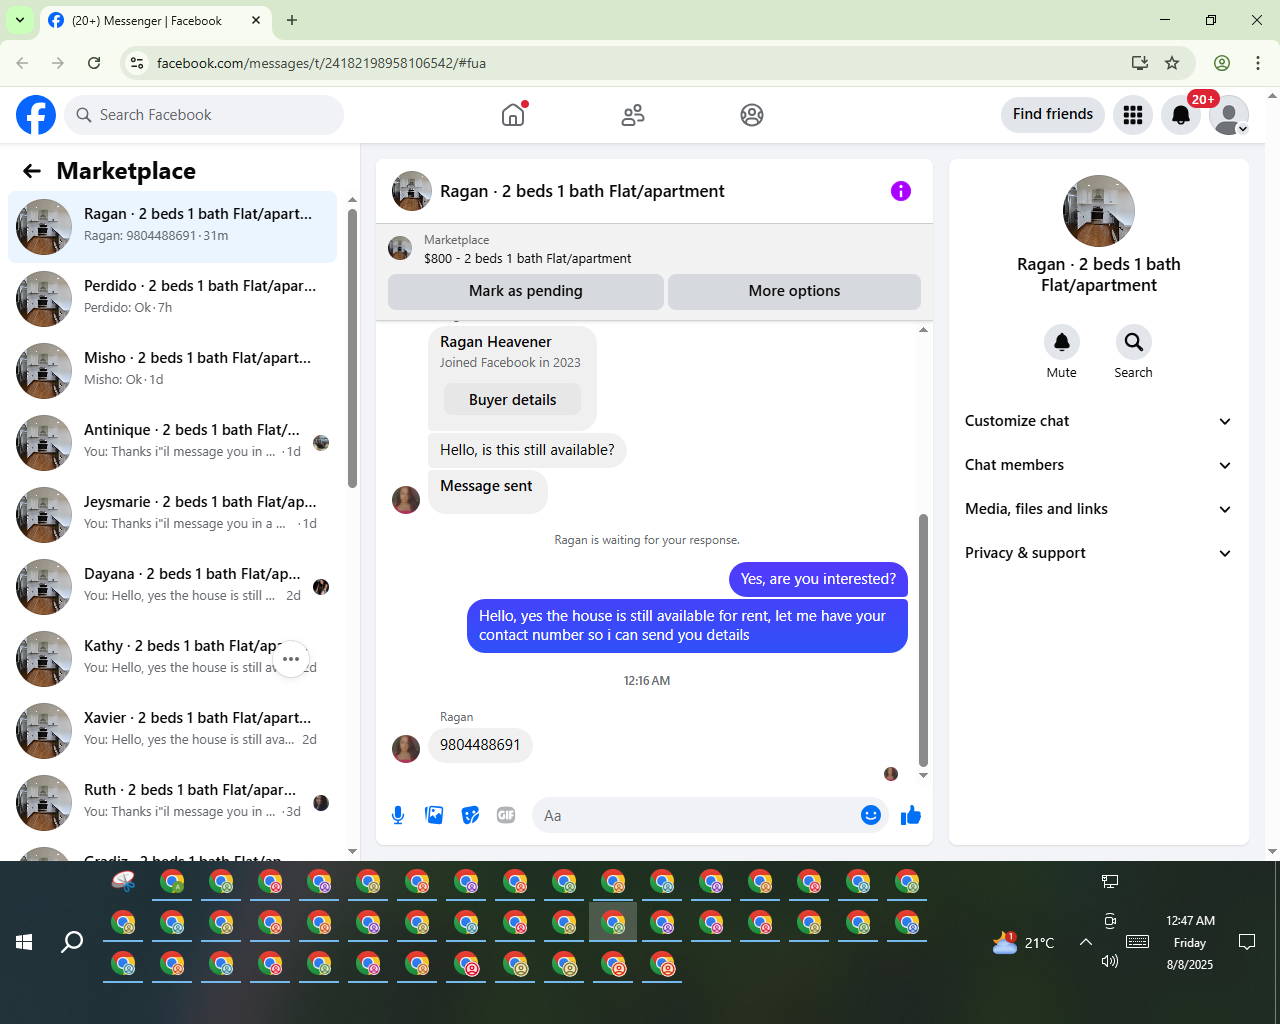Open site information icon in address bar

(x=137, y=63)
